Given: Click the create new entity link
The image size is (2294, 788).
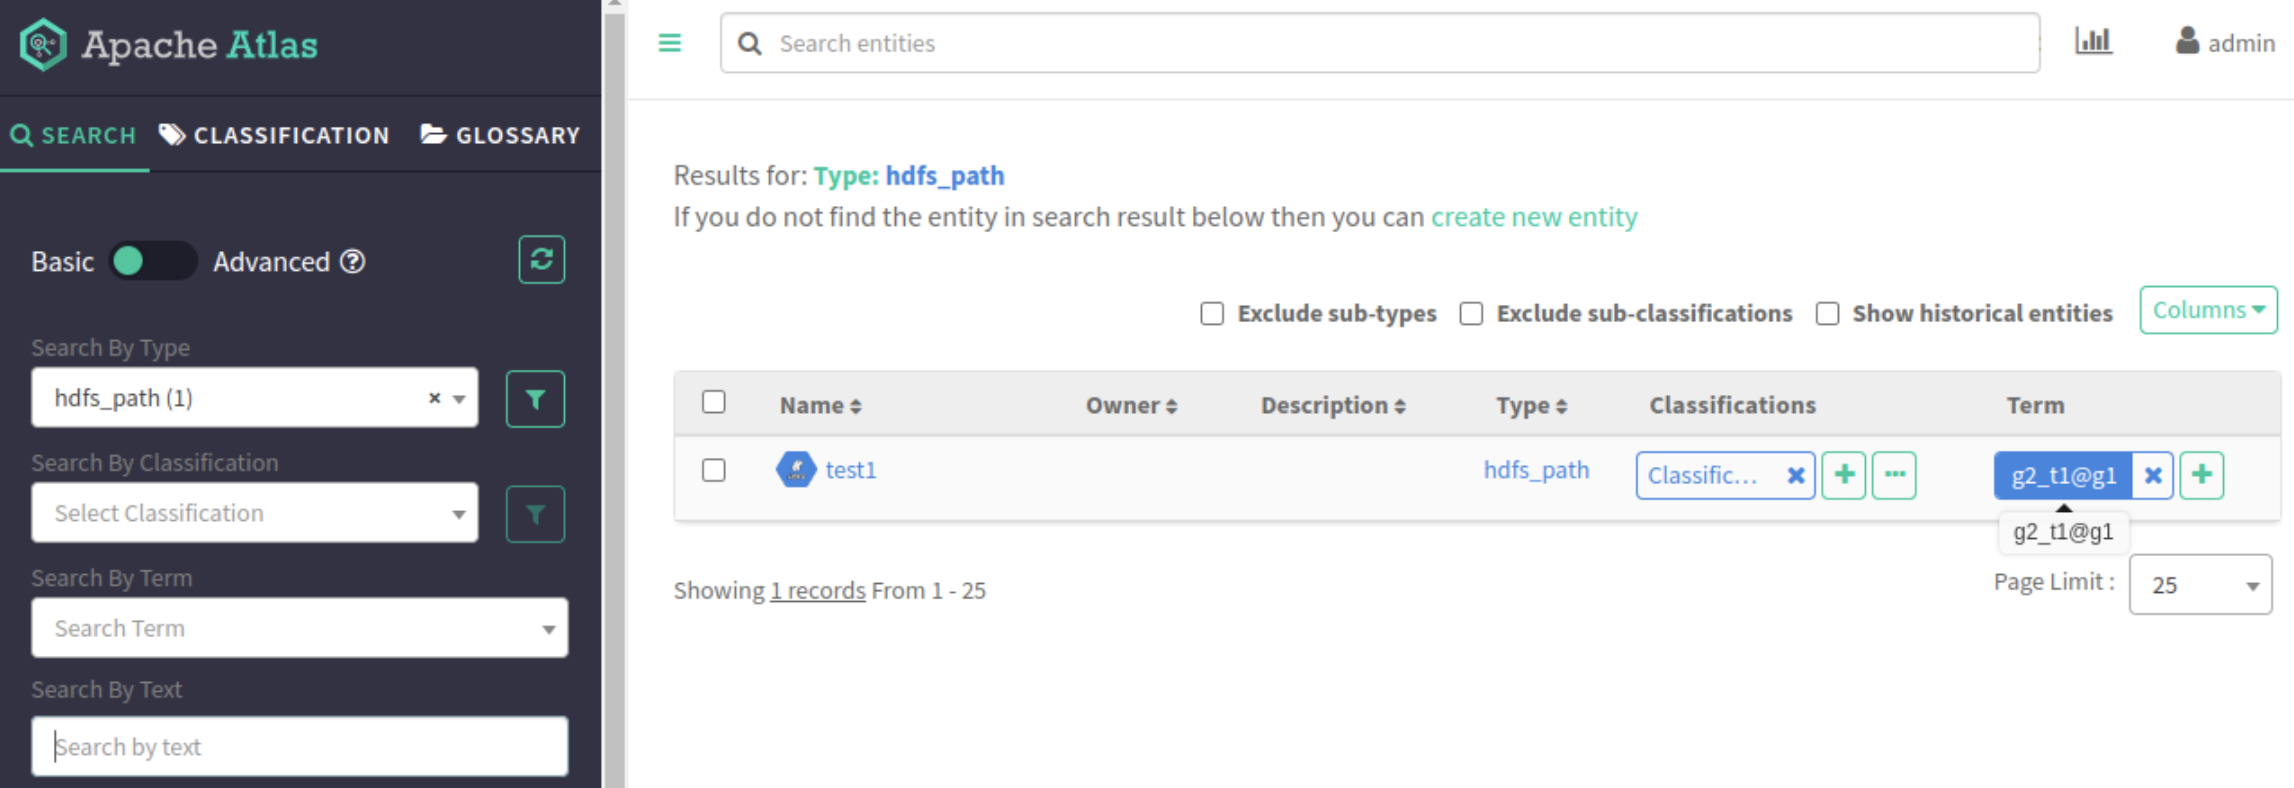Looking at the screenshot, I should click(1533, 217).
